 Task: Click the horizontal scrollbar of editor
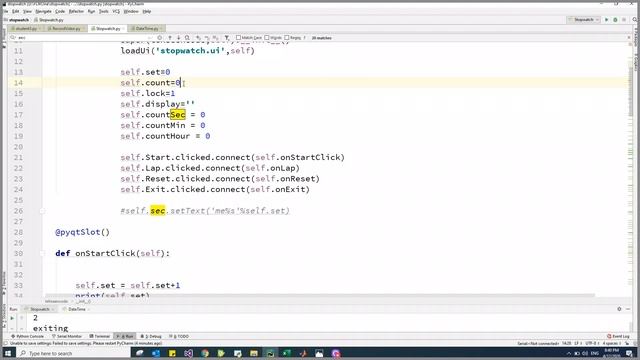(x=320, y=295)
